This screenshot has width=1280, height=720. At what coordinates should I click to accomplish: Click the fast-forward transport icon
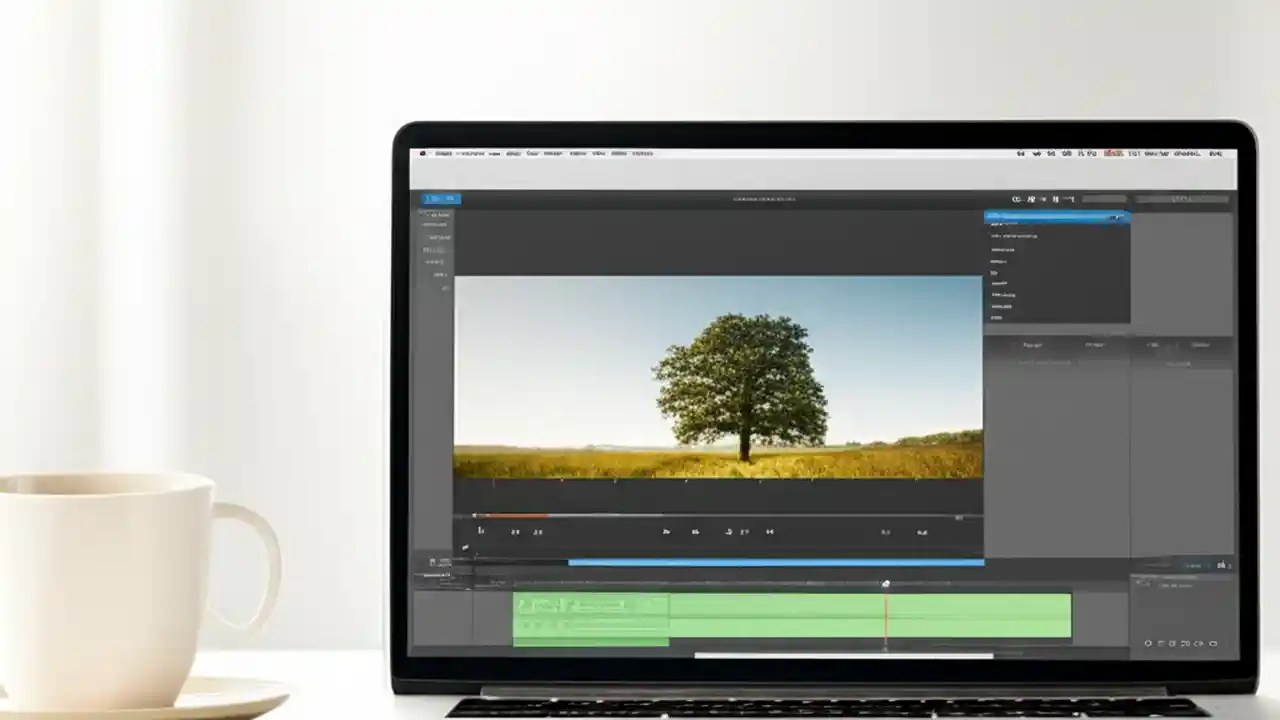point(746,531)
